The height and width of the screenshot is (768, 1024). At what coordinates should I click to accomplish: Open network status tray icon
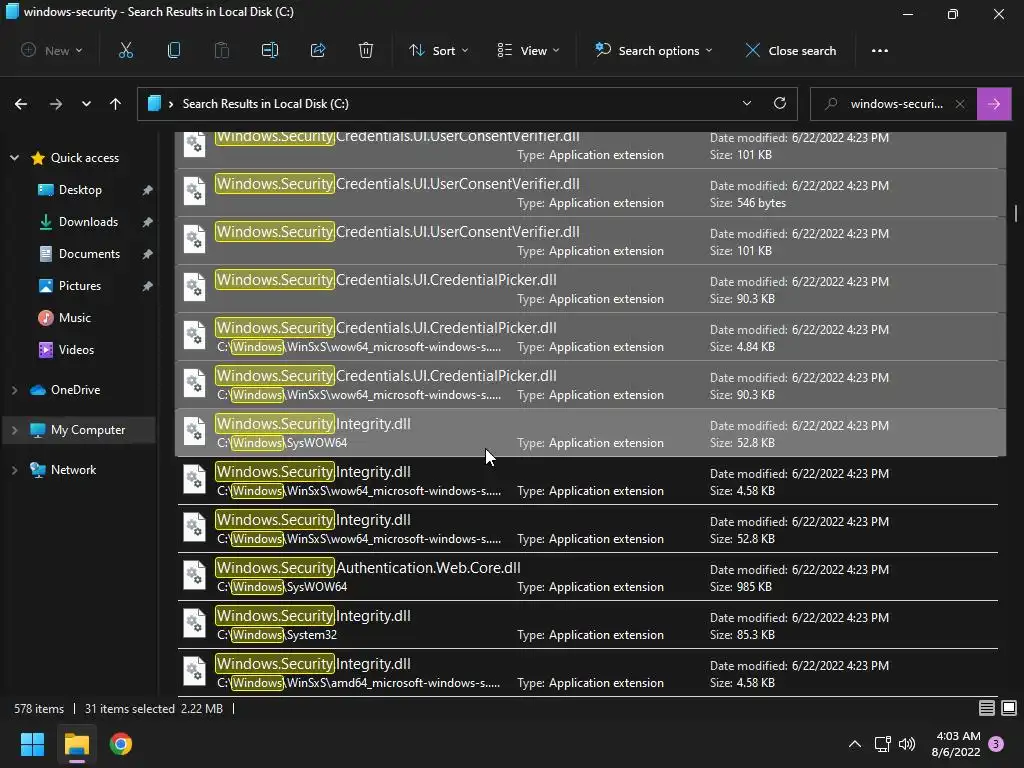coord(883,744)
